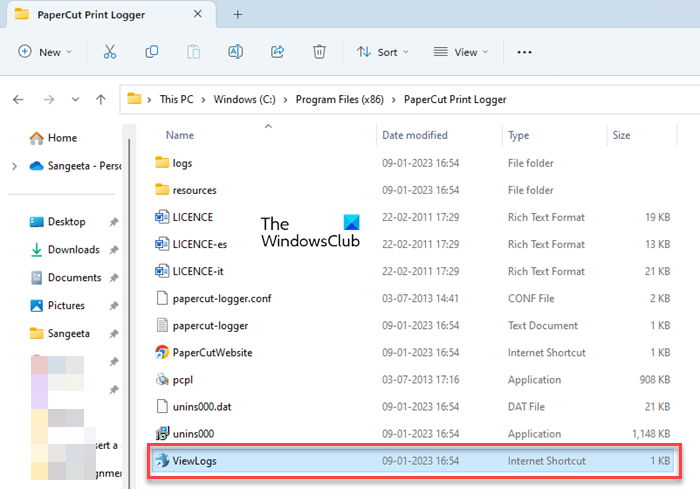Viewport: 700px width, 489px height.
Task: Click date 03-07-2013 17:16 of pcpl
Action: (x=420, y=380)
